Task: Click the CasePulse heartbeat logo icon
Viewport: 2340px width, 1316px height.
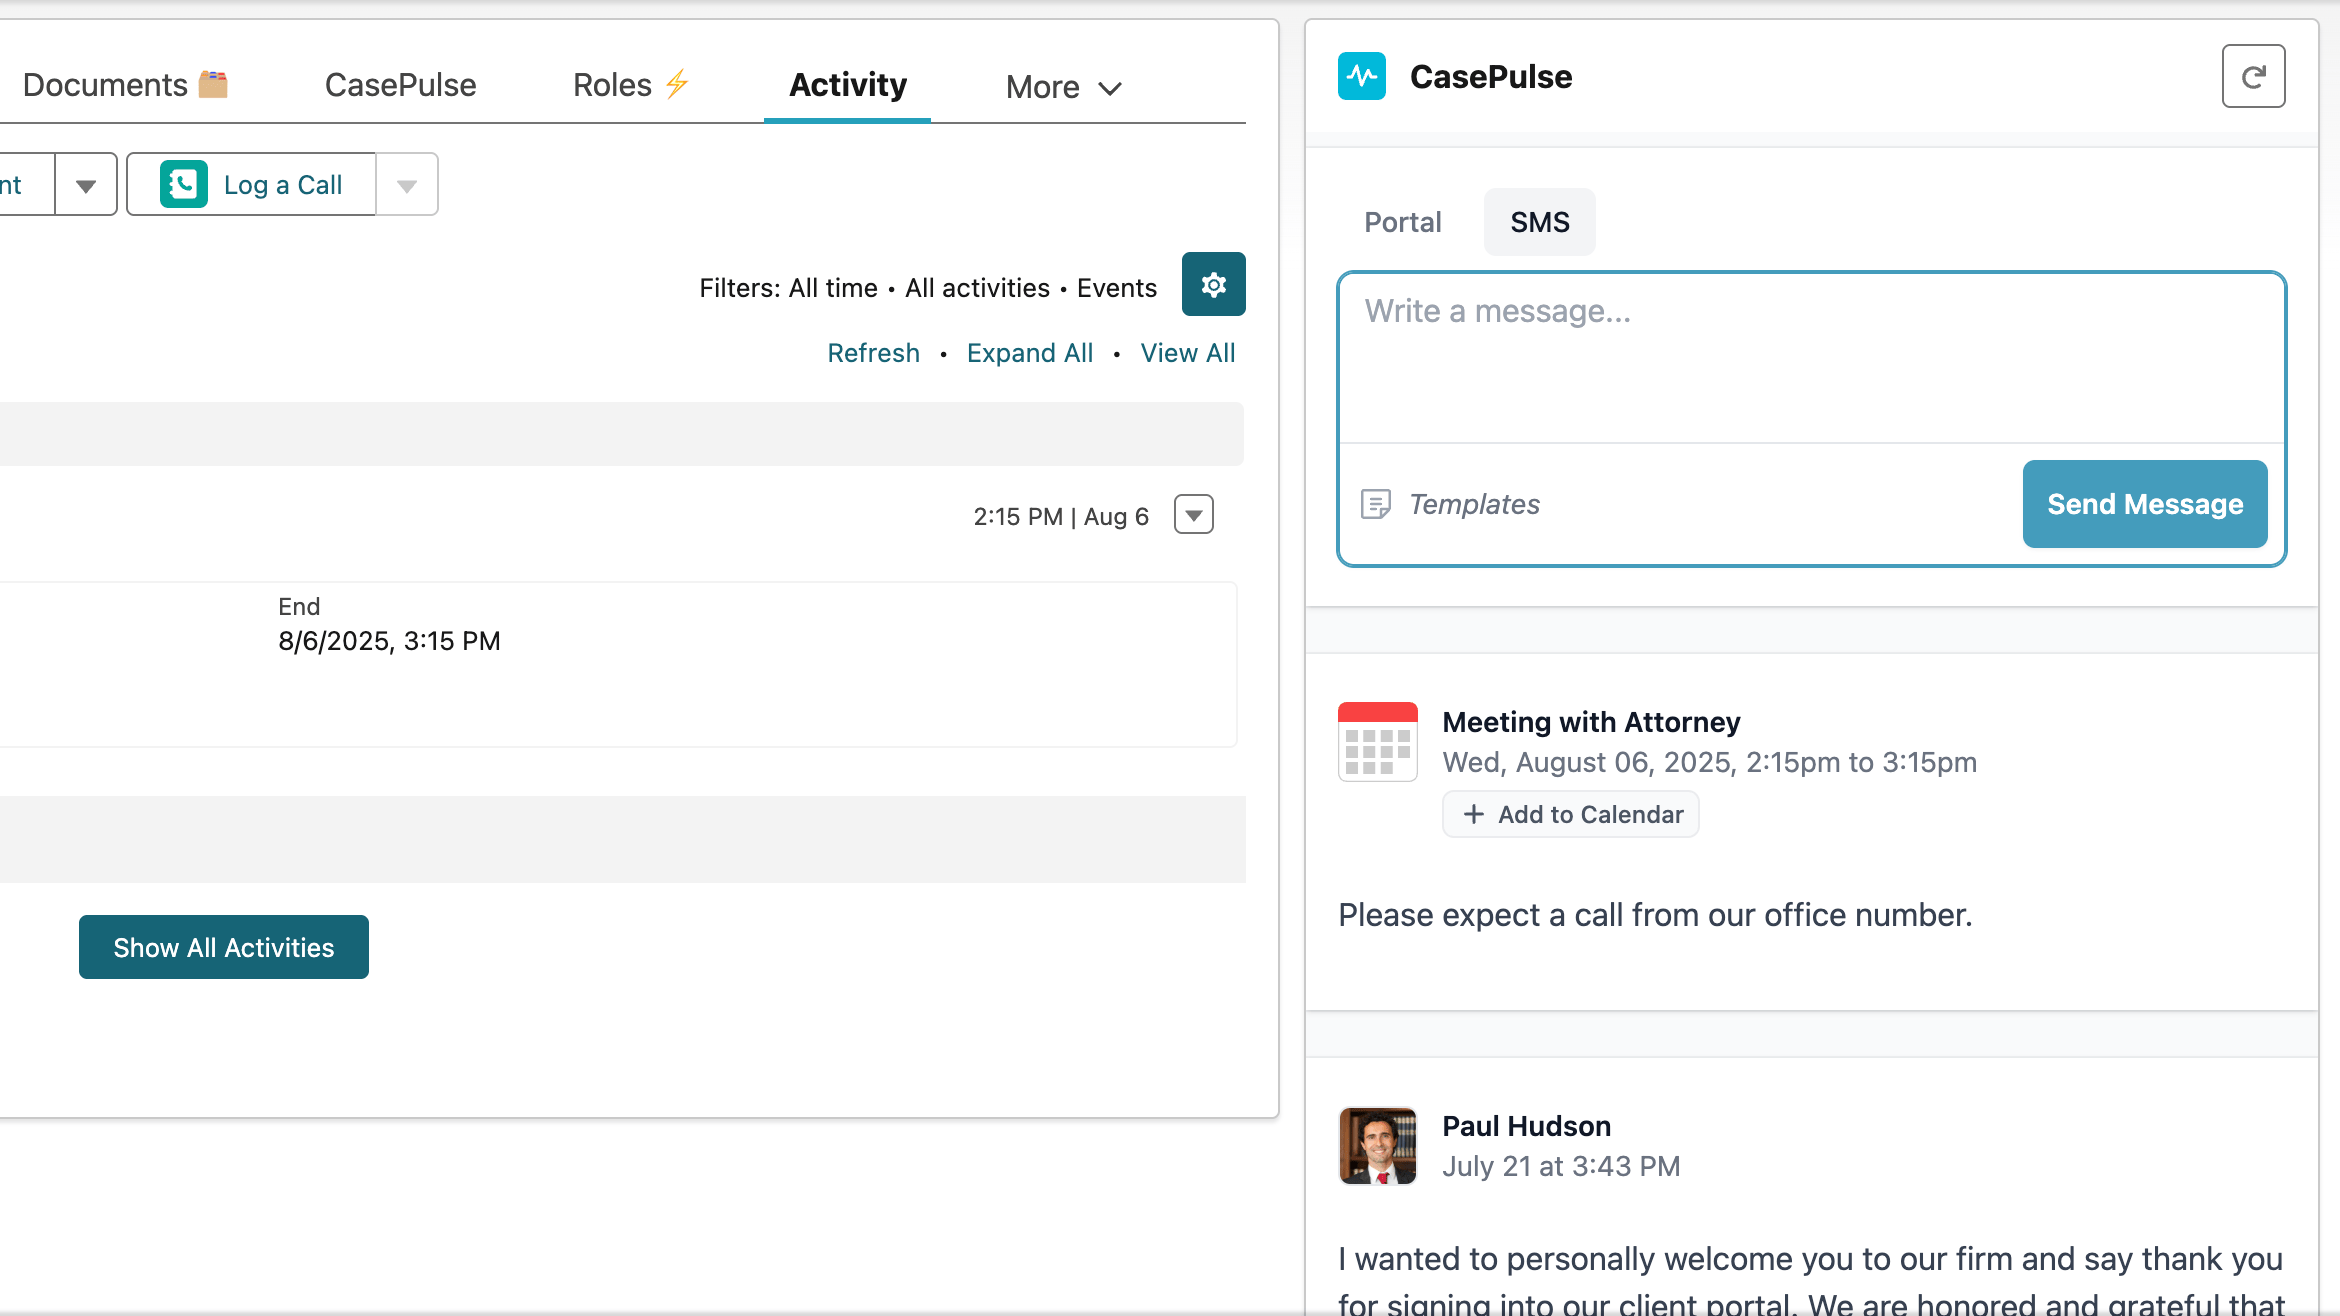Action: click(x=1362, y=76)
